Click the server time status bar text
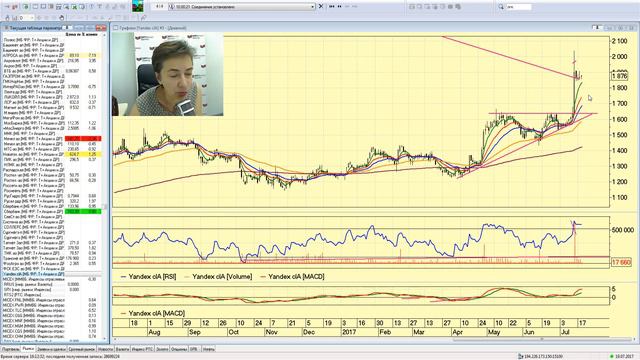 pos(60,357)
